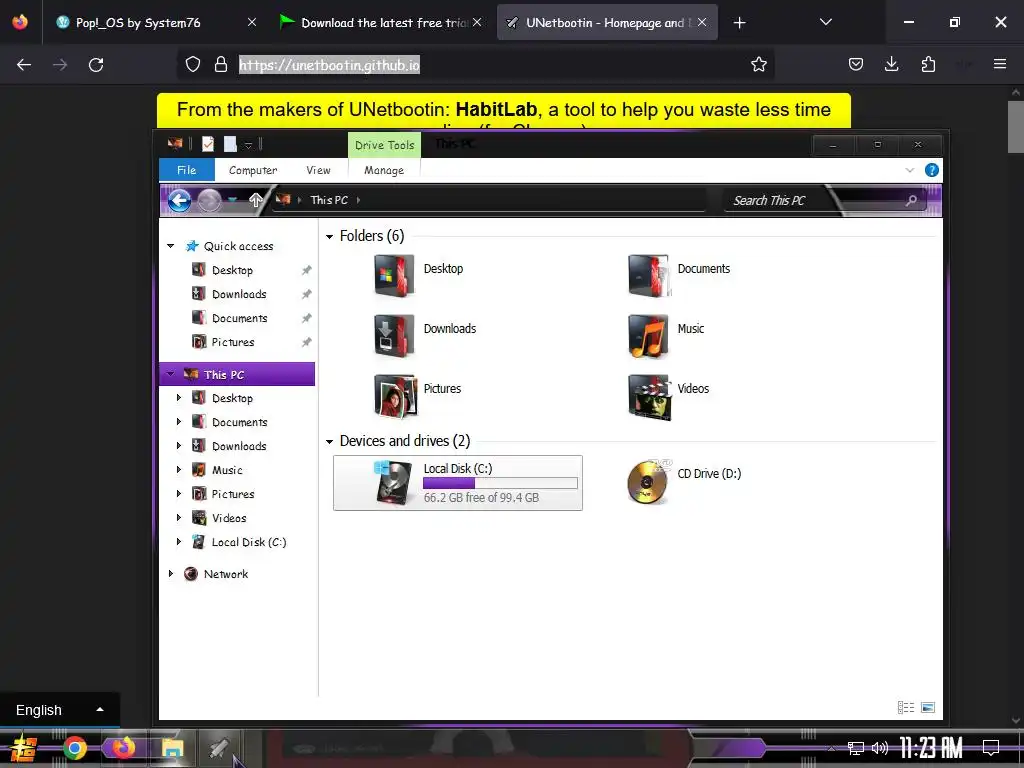
Task: Open Chrome from the taskbar
Action: (x=75, y=748)
